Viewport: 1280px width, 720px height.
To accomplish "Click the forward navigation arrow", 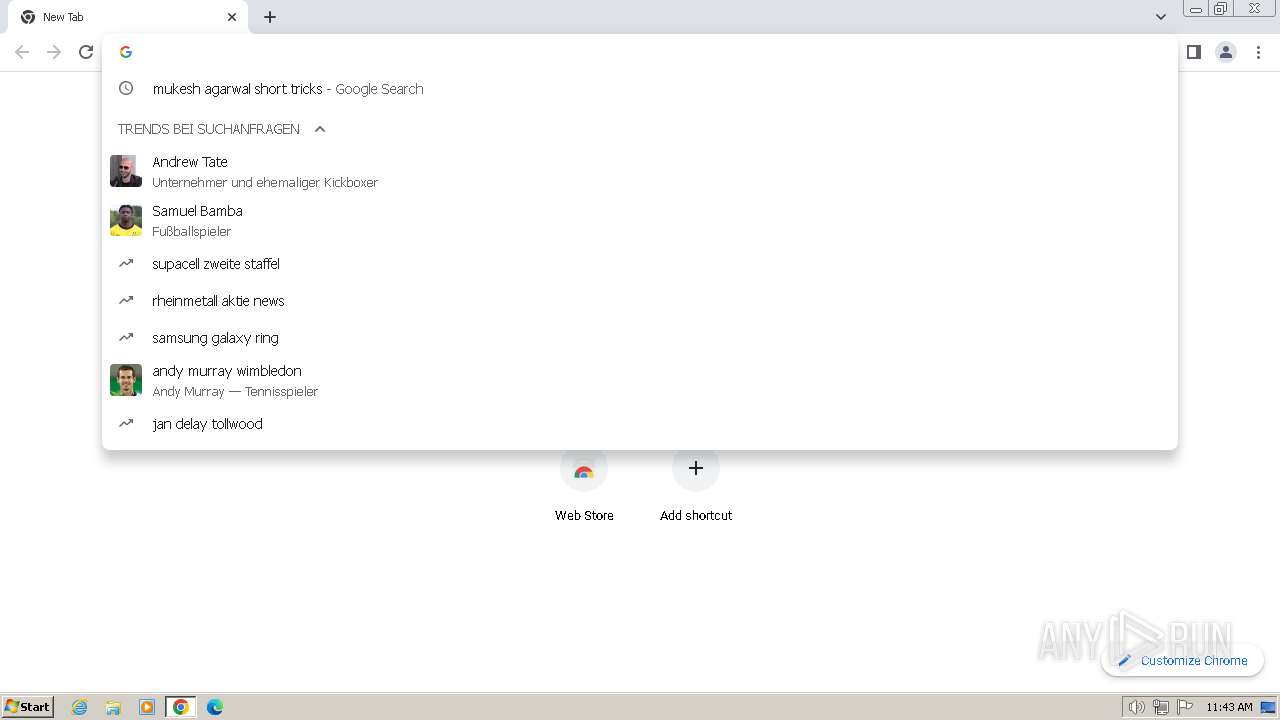I will coord(54,52).
